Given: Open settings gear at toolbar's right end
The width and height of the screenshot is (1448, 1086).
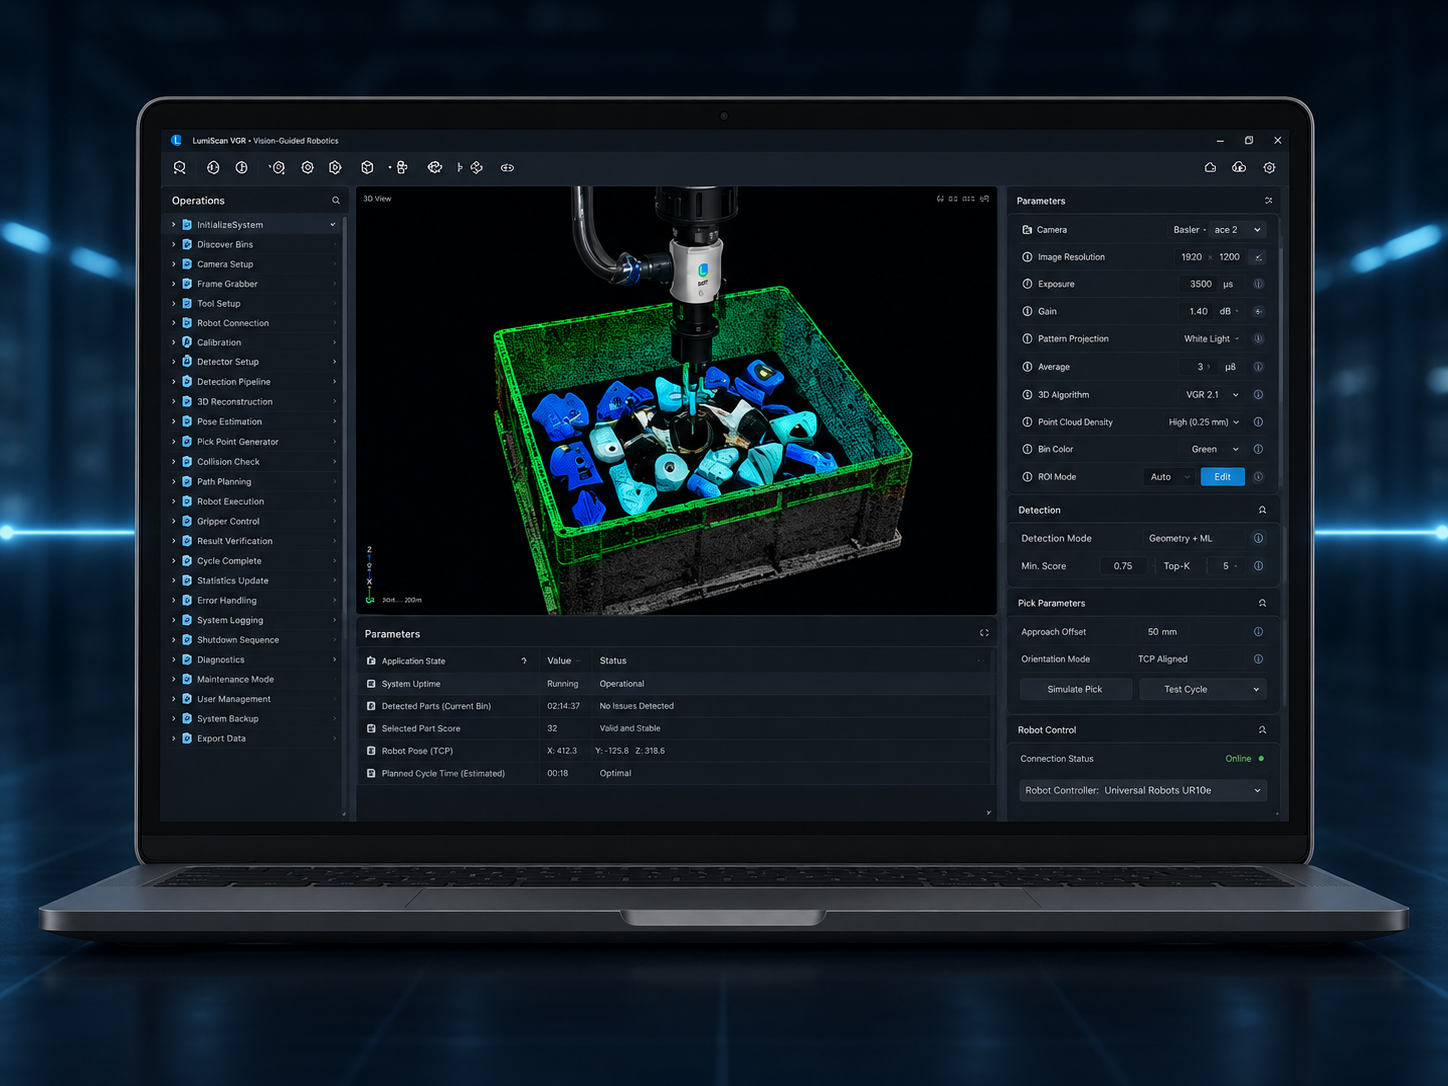Looking at the screenshot, I should [x=1269, y=168].
